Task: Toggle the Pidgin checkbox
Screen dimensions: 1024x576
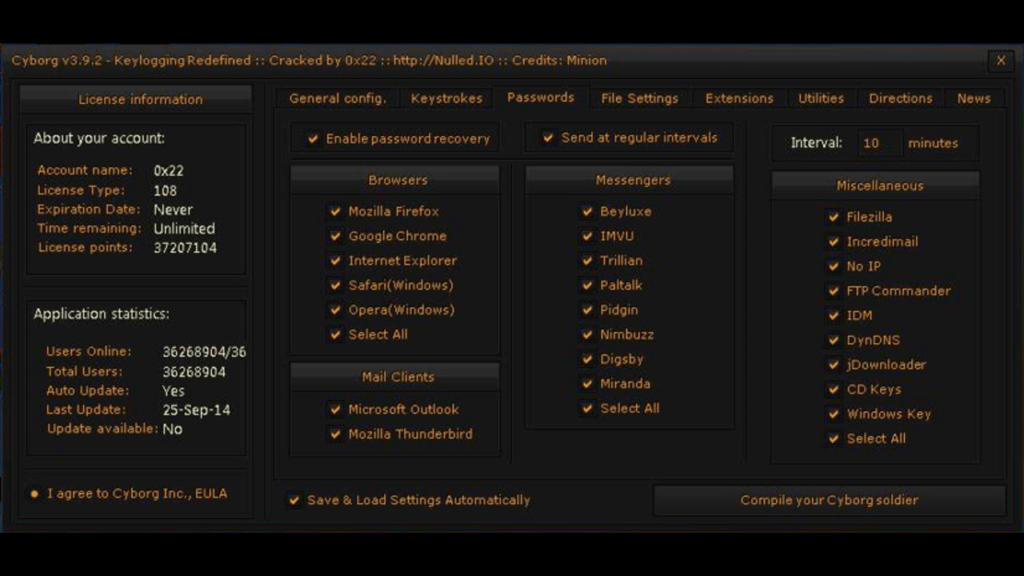Action: pos(587,310)
